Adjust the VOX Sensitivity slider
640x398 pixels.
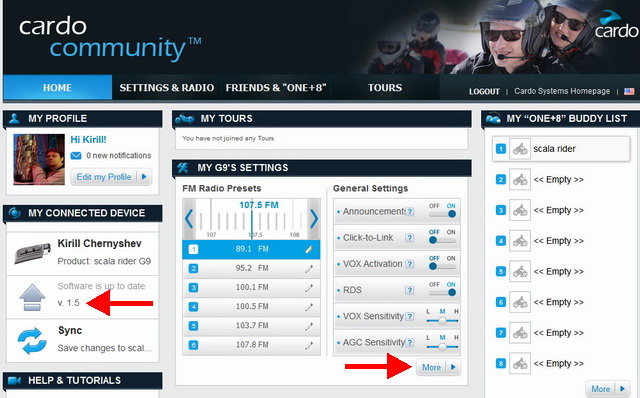point(442,321)
